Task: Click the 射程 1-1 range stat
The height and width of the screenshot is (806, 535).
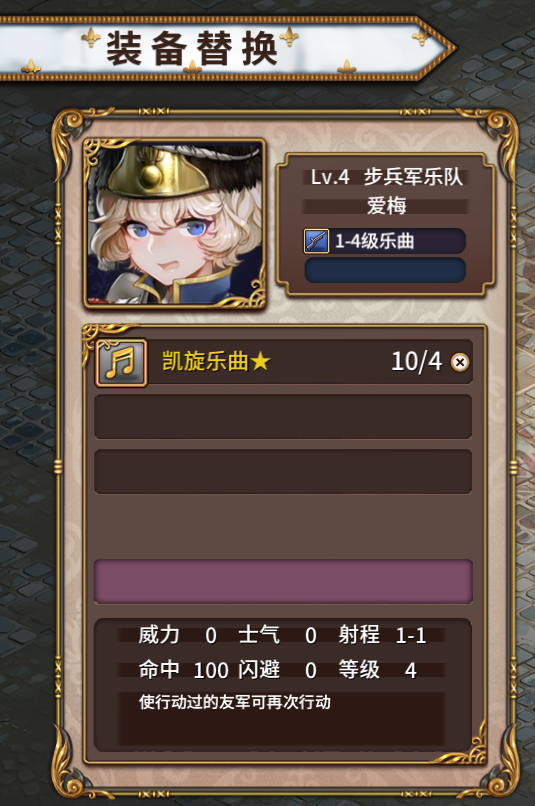Action: [x=382, y=636]
